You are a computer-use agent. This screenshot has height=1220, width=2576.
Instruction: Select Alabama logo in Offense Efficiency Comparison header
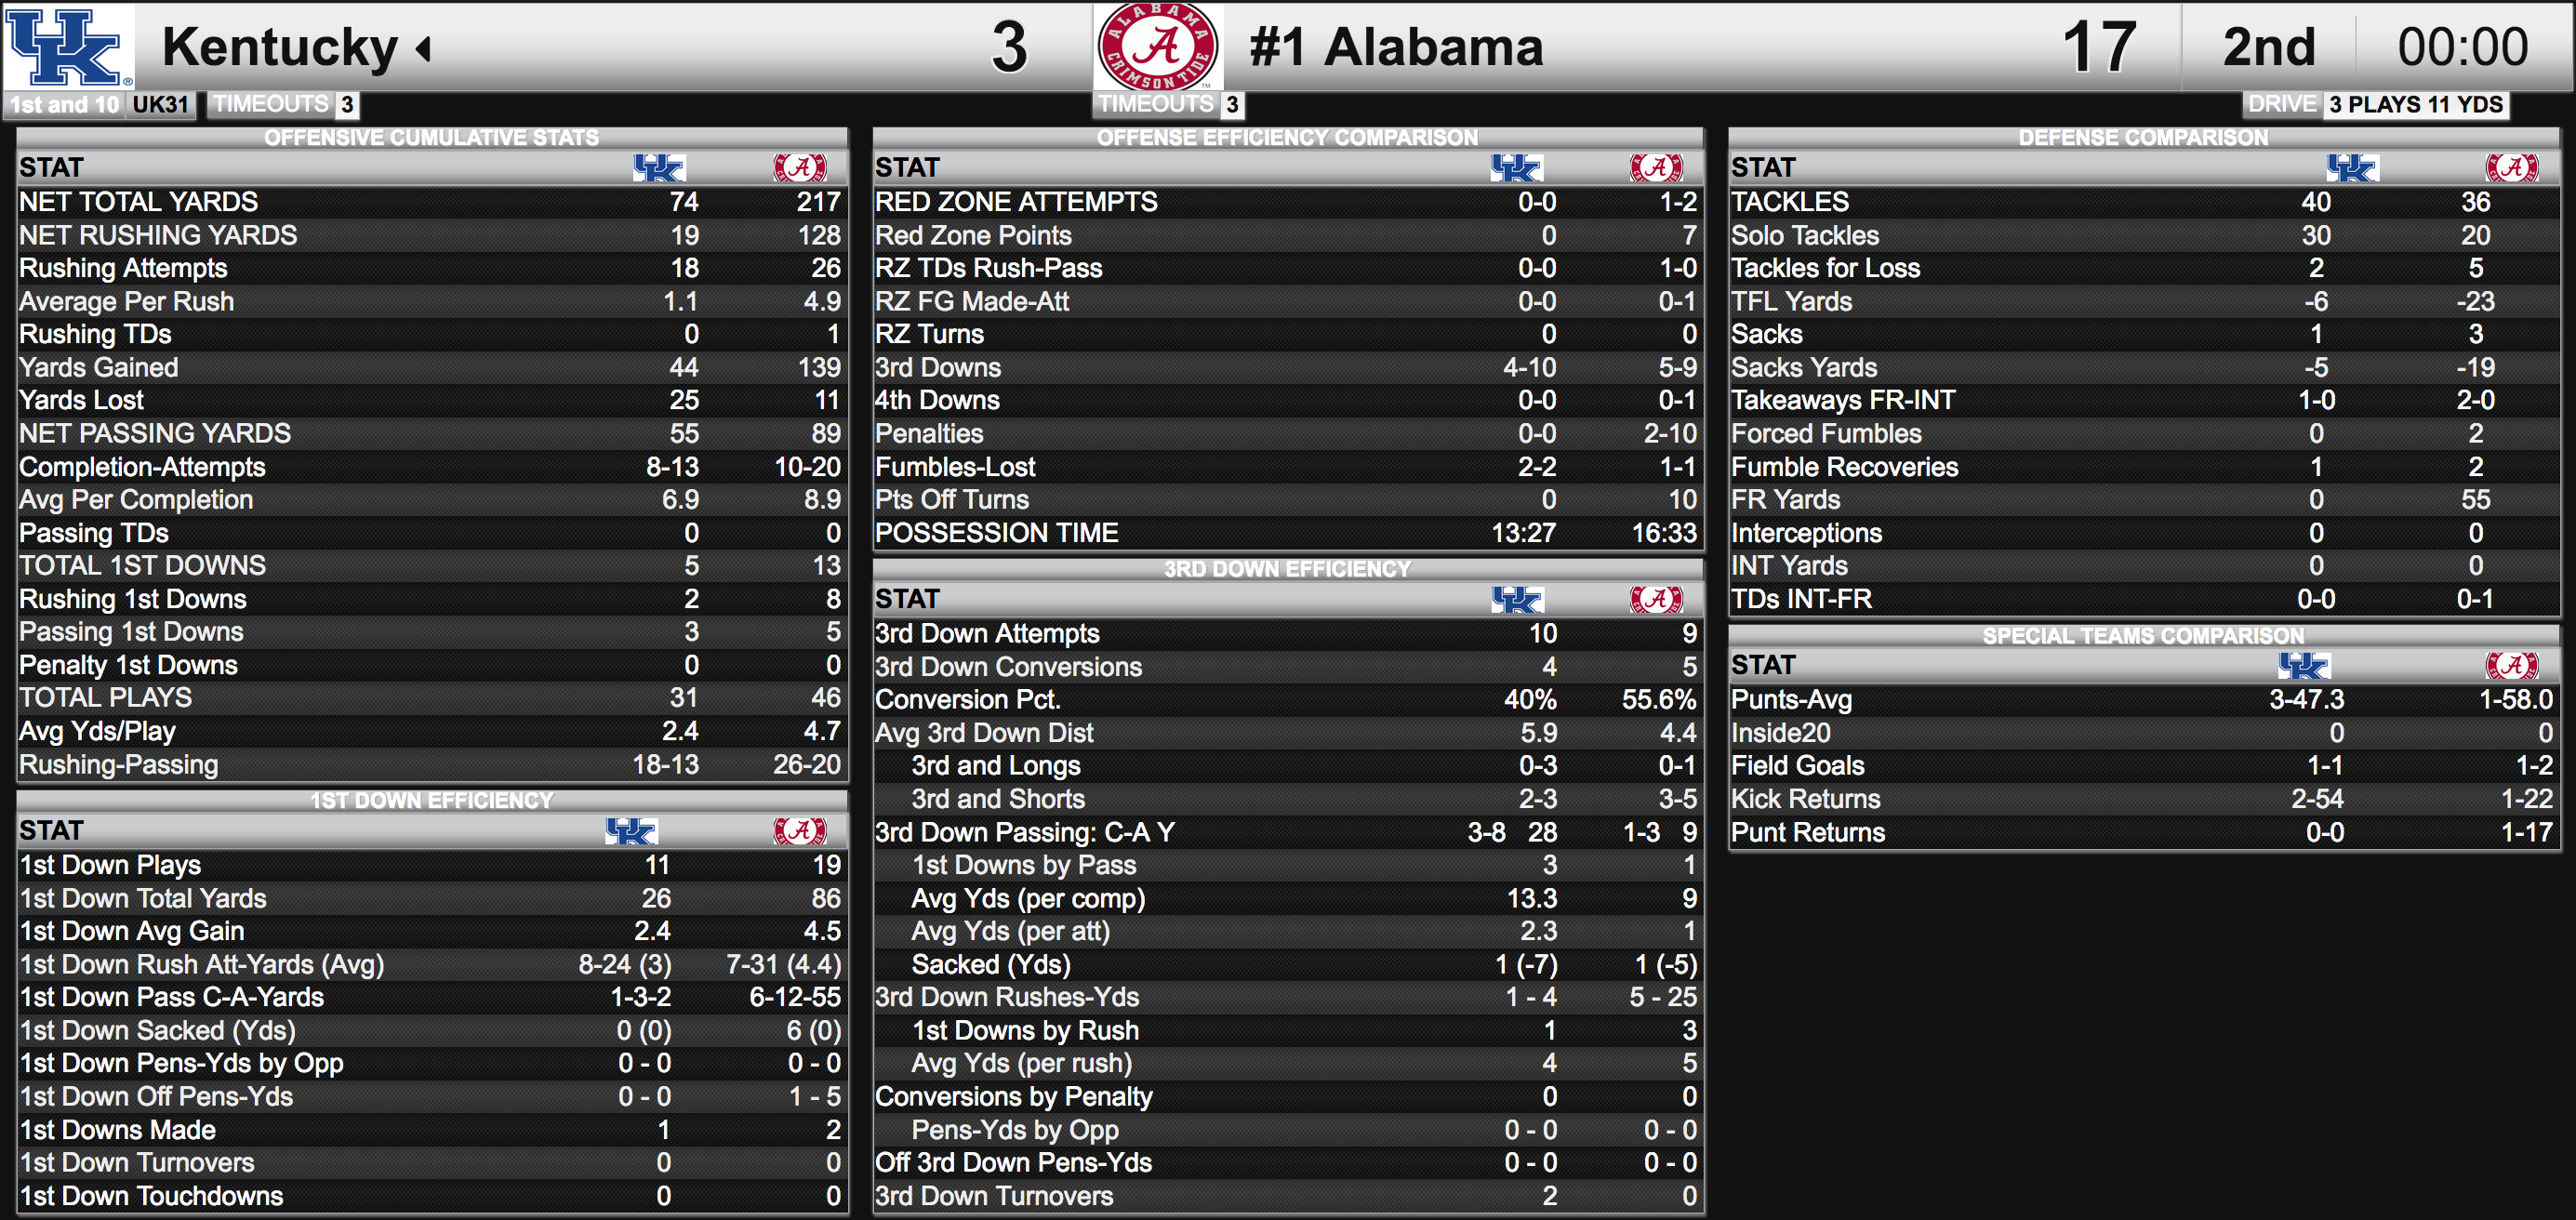1655,168
